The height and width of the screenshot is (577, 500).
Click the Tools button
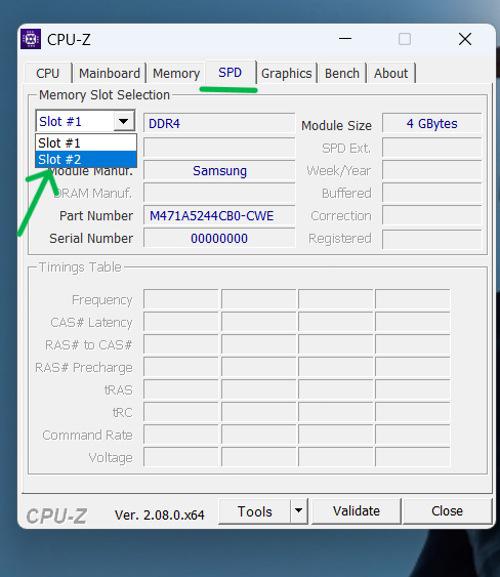click(x=255, y=511)
